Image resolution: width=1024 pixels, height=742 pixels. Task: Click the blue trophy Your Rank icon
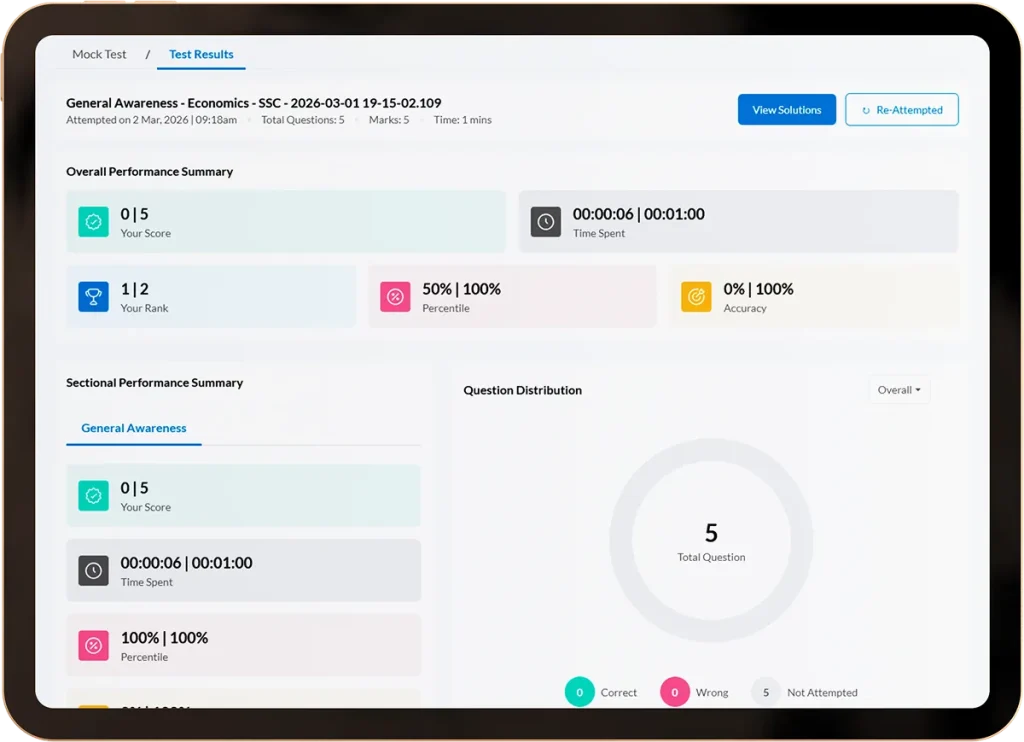click(93, 297)
